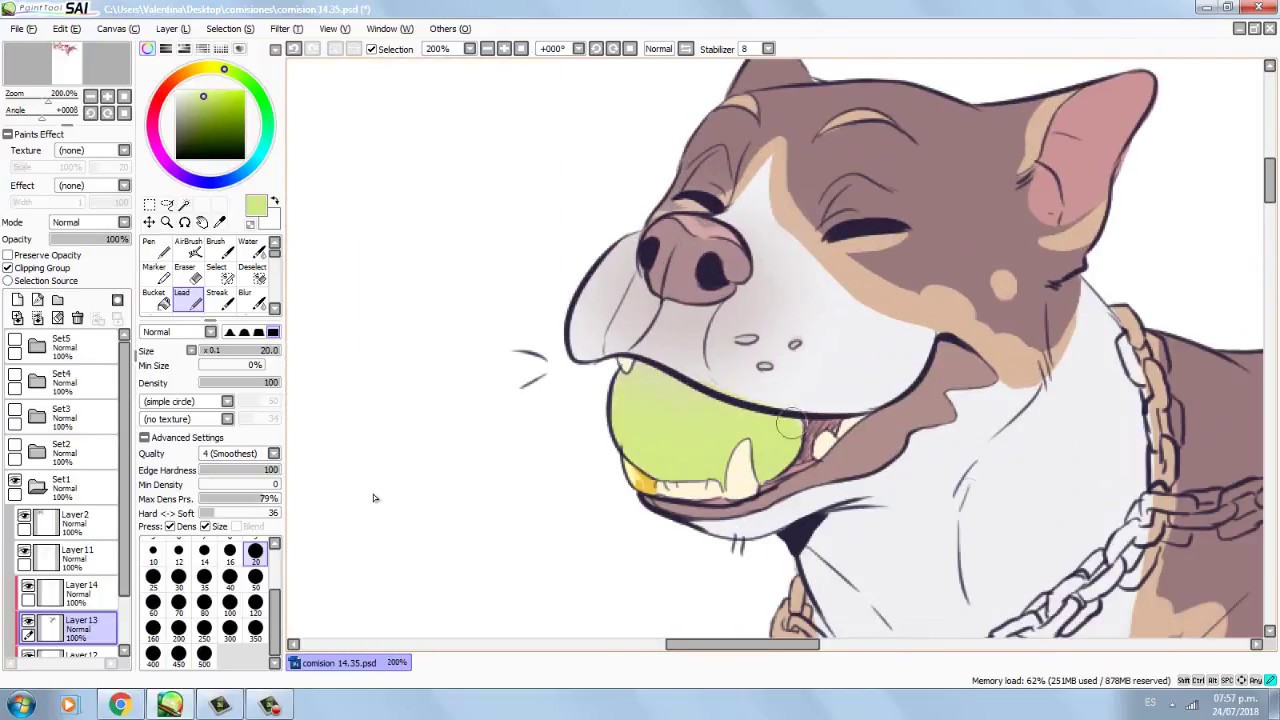Create a new layer
Viewport: 1280px width, 720px height.
pyautogui.click(x=17, y=300)
